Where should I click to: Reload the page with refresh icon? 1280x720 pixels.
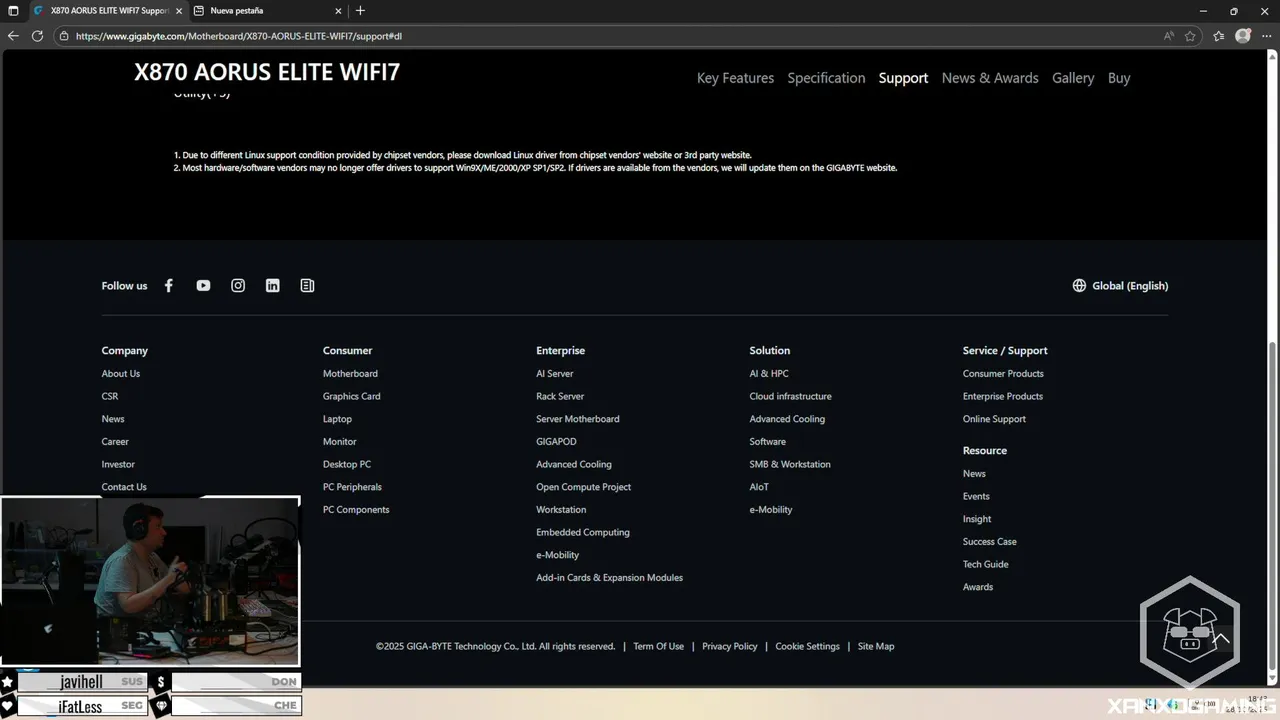[x=37, y=36]
